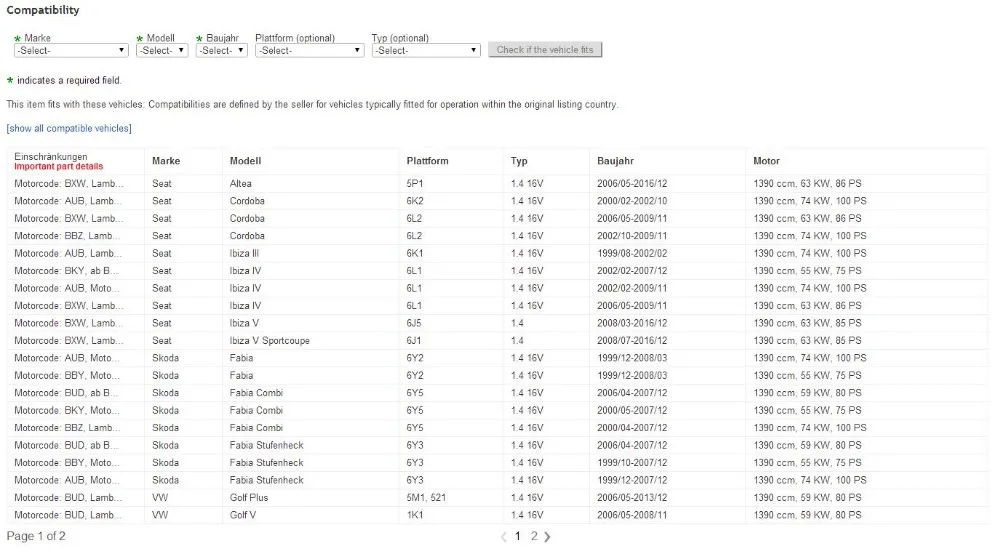
Task: Click the Page 1 of 2 label
Action: (x=36, y=536)
